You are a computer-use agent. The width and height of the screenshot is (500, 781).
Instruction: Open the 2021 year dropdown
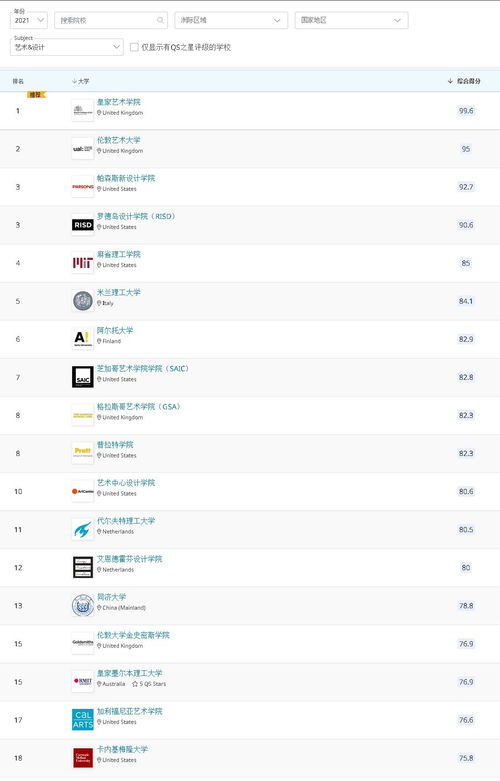pos(28,20)
